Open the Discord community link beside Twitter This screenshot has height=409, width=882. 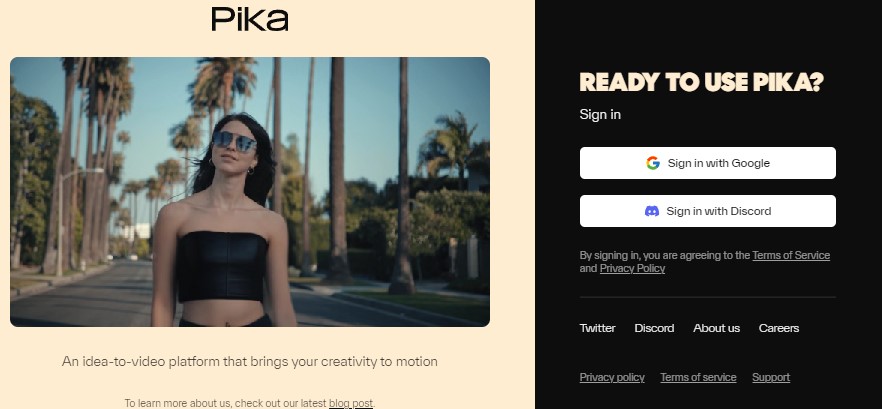654,328
